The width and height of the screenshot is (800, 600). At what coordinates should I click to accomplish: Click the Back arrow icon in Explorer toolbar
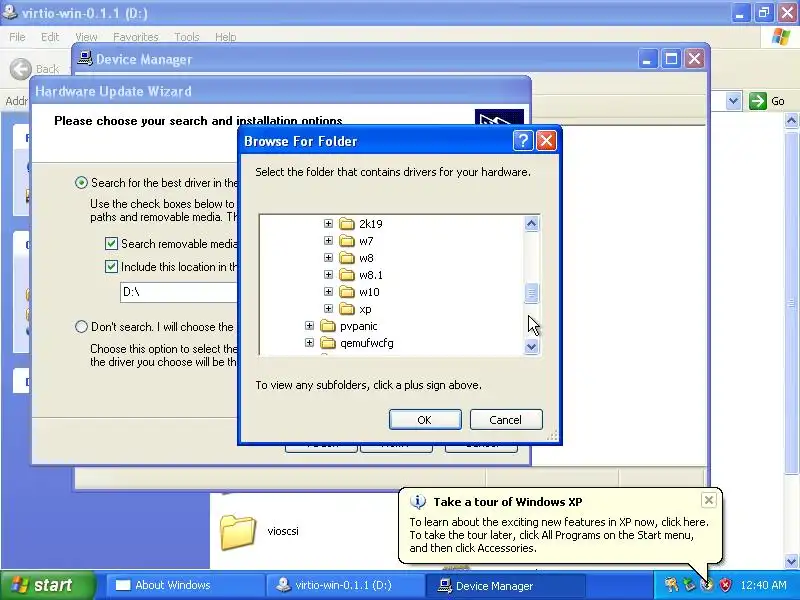pyautogui.click(x=21, y=69)
